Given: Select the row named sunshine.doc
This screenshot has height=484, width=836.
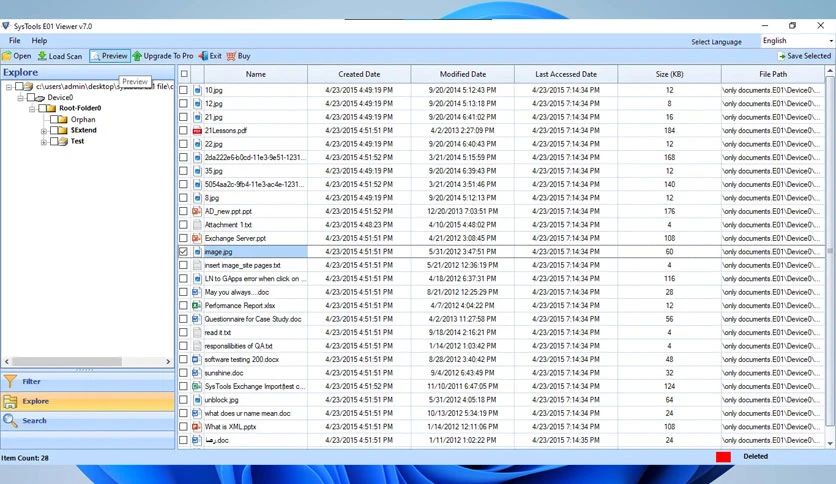Looking at the screenshot, I should [x=501, y=373].
